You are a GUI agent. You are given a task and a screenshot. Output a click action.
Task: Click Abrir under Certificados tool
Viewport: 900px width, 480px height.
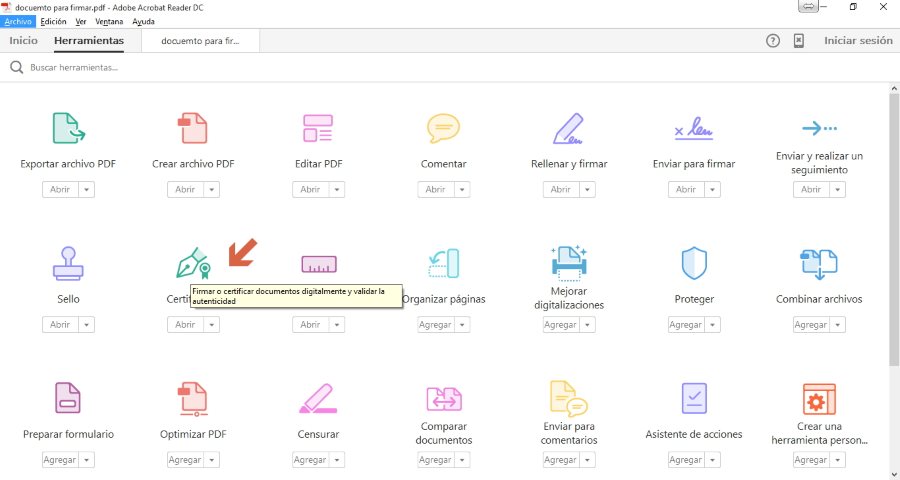pos(185,324)
